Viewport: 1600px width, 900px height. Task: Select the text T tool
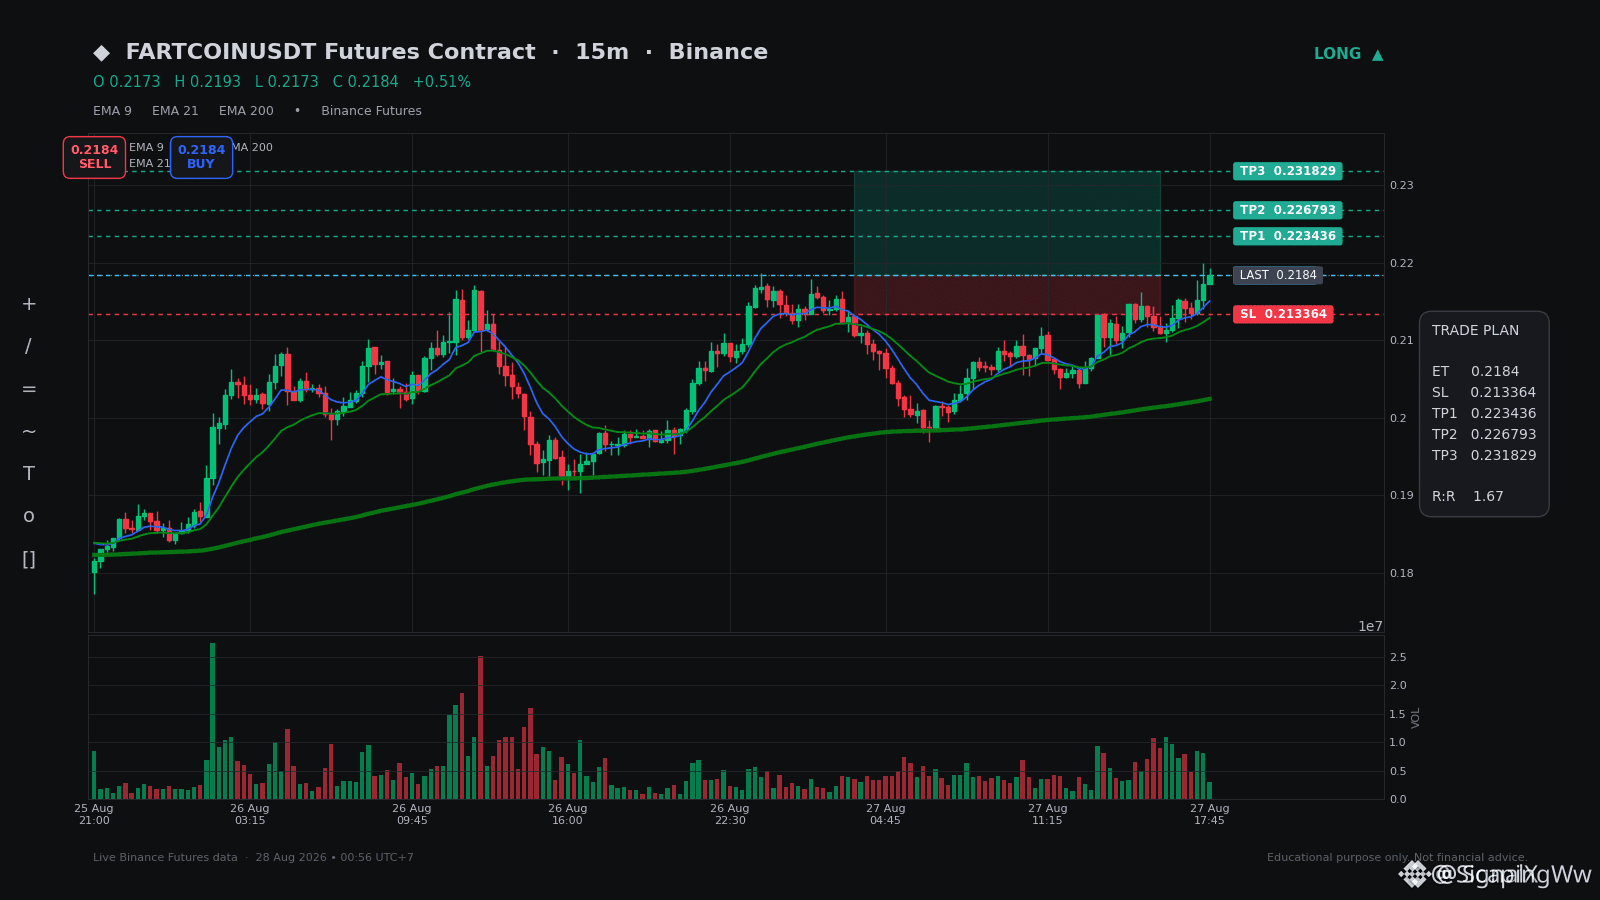(x=29, y=474)
